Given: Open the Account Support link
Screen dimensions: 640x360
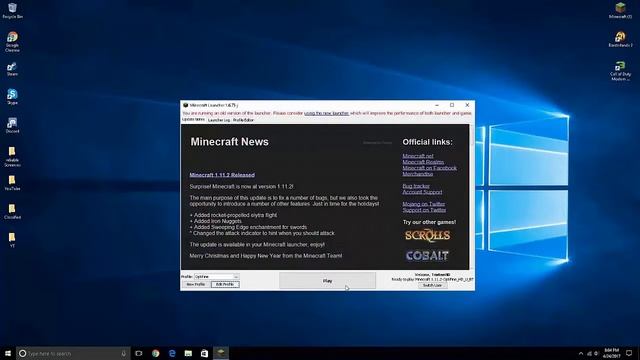Looking at the screenshot, I should tap(422, 192).
